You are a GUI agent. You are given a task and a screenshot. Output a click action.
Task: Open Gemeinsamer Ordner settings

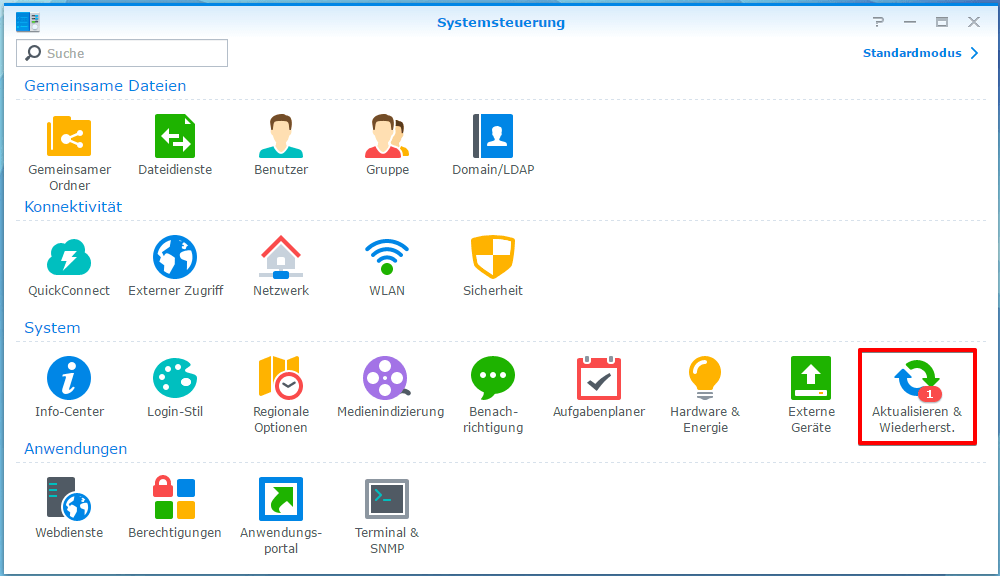69,136
